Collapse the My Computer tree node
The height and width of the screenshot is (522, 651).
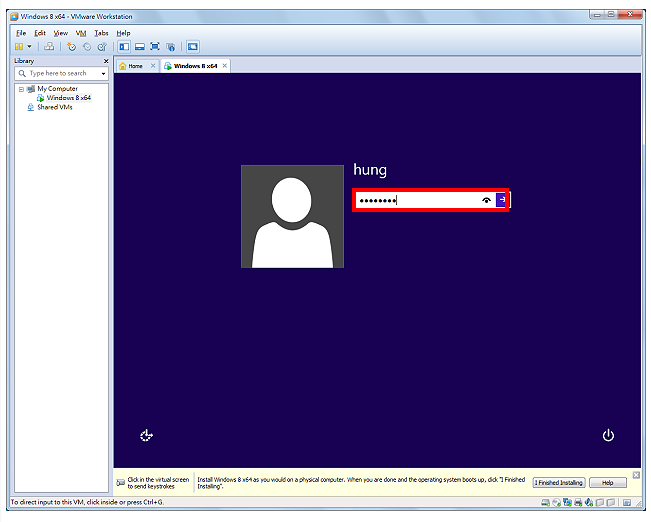pyautogui.click(x=21, y=89)
